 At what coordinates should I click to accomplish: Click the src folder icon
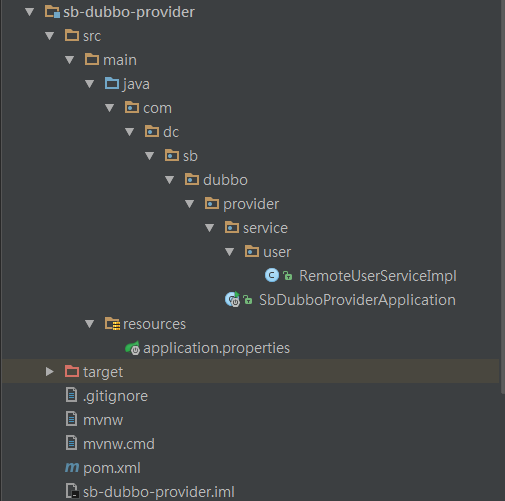pos(72,35)
